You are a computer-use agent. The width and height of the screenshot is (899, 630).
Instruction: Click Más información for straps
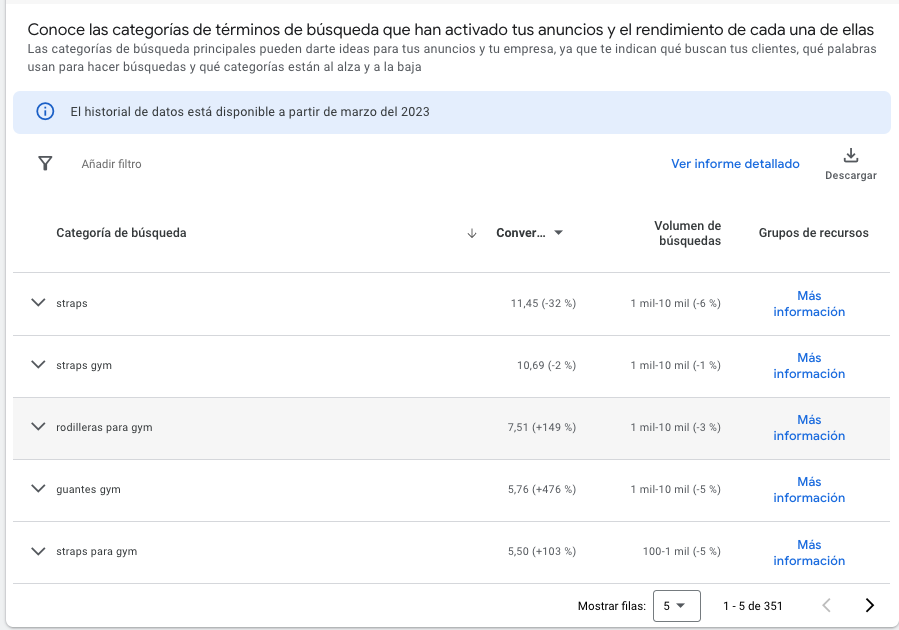click(x=808, y=303)
